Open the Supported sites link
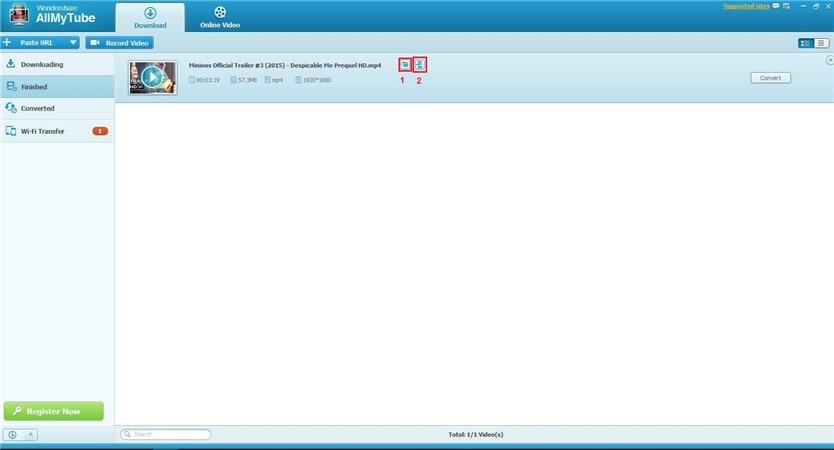This screenshot has height=450, width=834. coord(746,6)
